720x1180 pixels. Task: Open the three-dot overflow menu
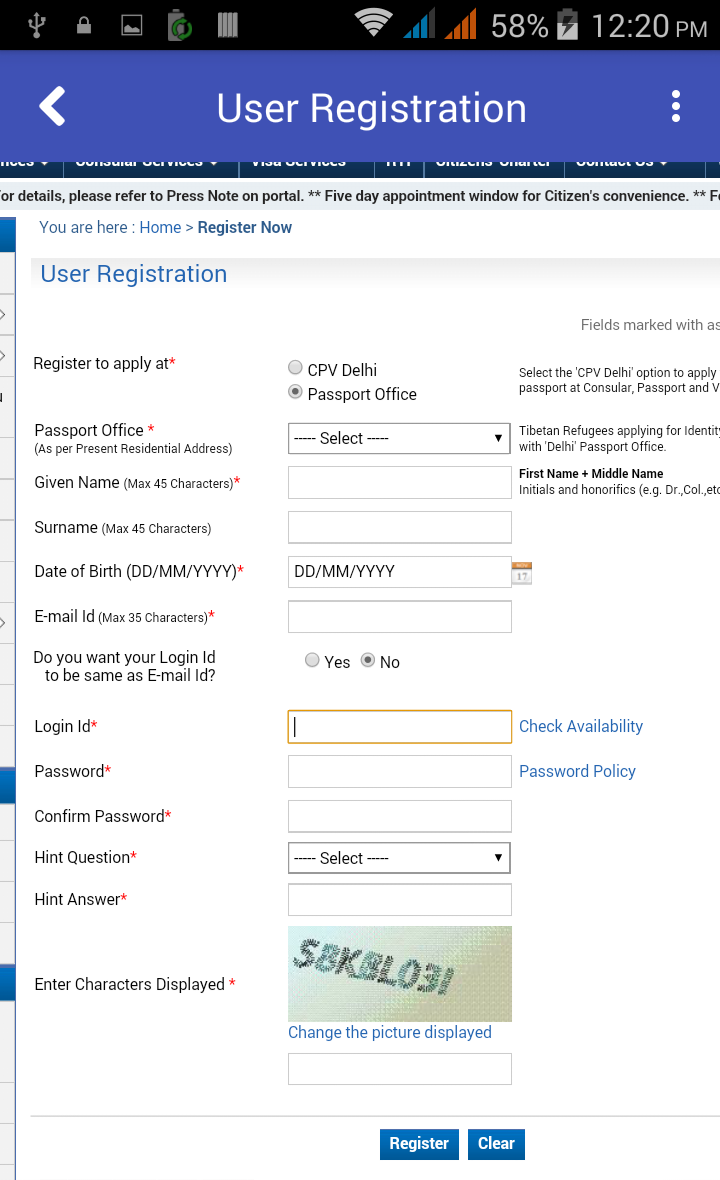pos(676,106)
